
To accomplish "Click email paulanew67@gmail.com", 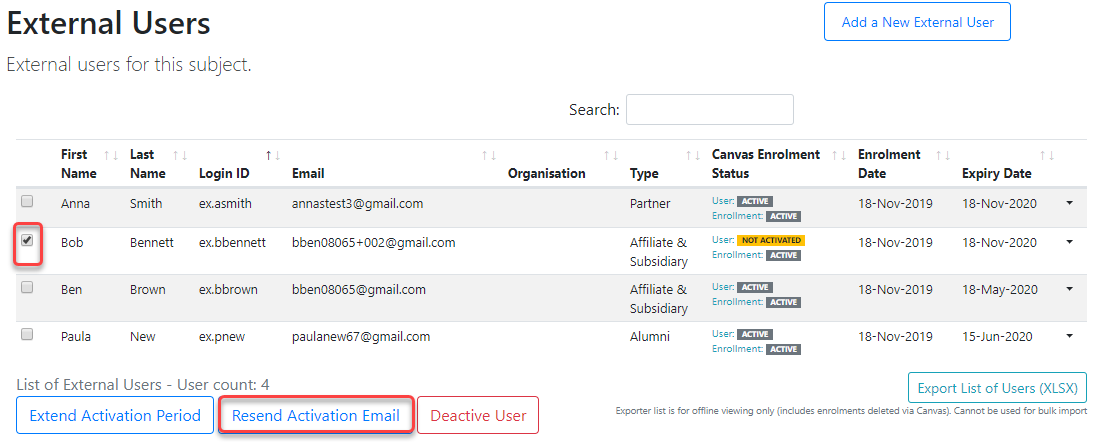I will pyautogui.click(x=361, y=336).
